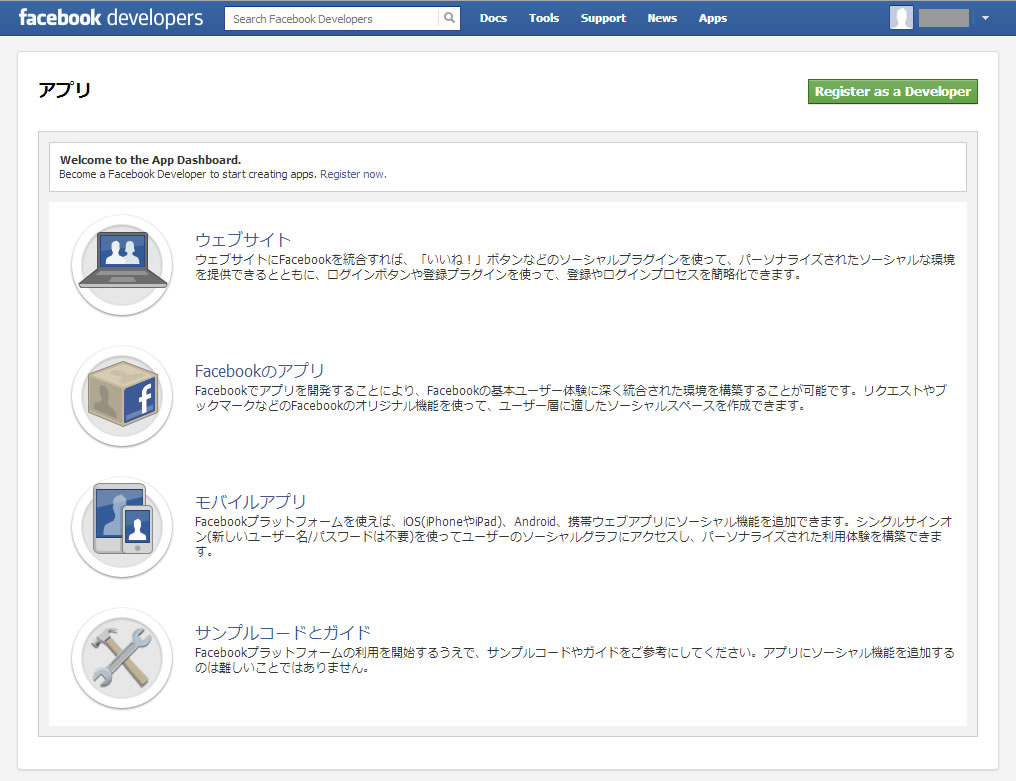The height and width of the screenshot is (781, 1016).
Task: Click Register as a Developer button
Action: tap(892, 91)
